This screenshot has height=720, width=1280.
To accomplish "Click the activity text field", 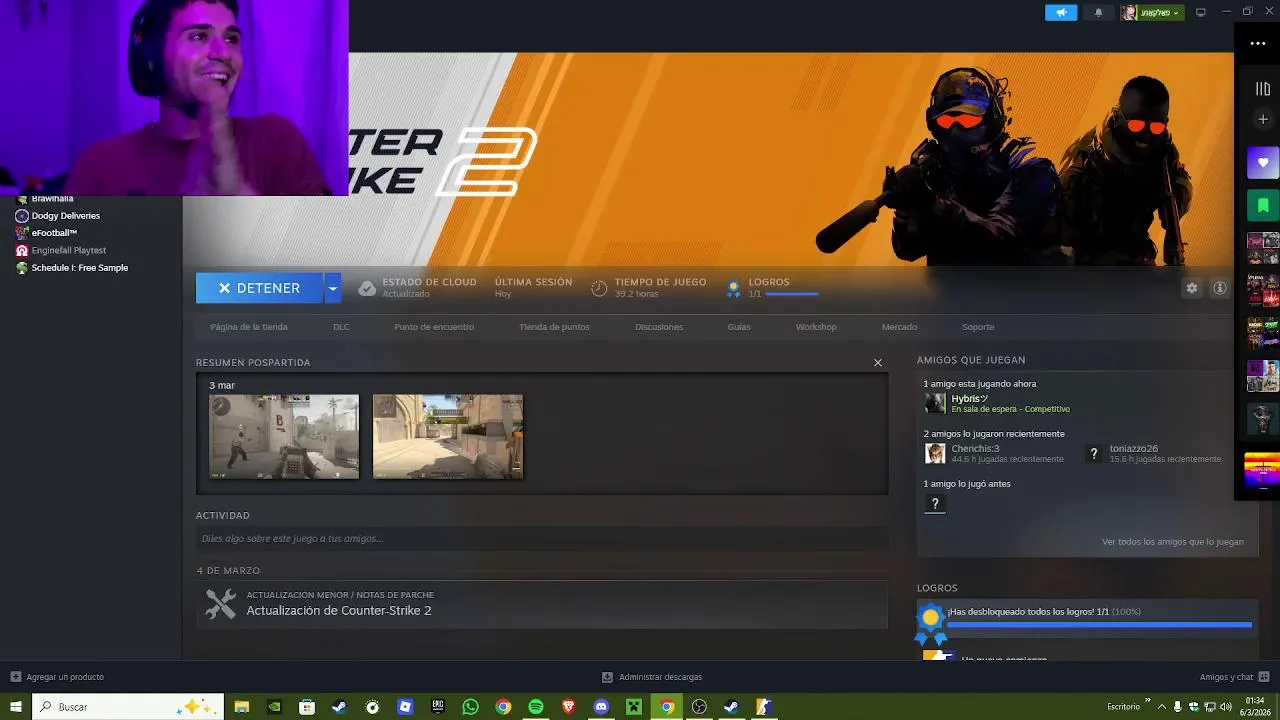I will click(x=542, y=539).
